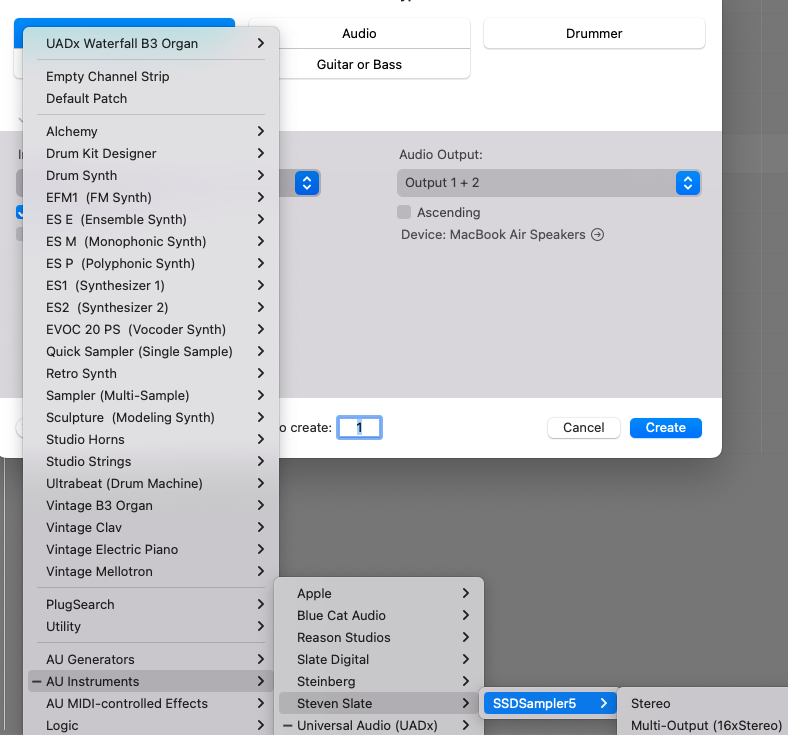Open the Retro Synth submenu
The image size is (788, 735).
[151, 374]
